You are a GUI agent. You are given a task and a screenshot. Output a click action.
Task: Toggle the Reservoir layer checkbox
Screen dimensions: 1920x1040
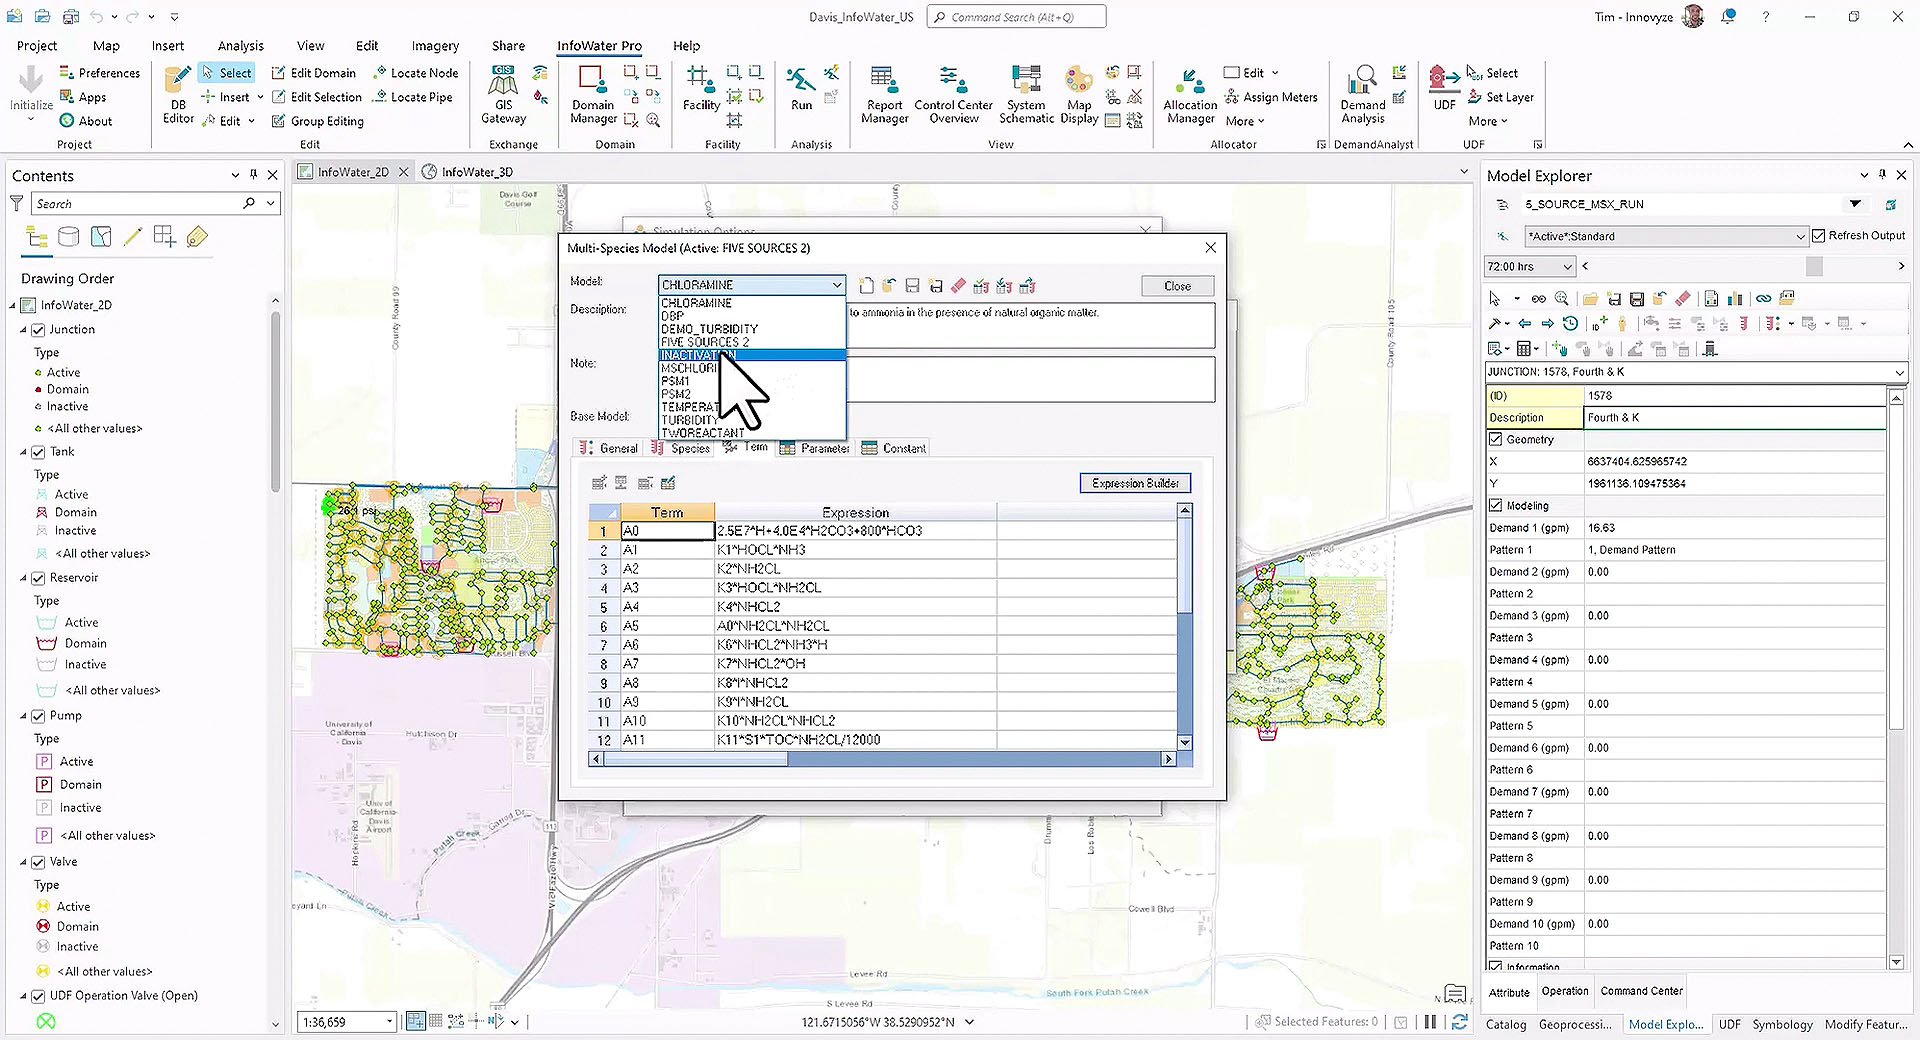pyautogui.click(x=38, y=578)
